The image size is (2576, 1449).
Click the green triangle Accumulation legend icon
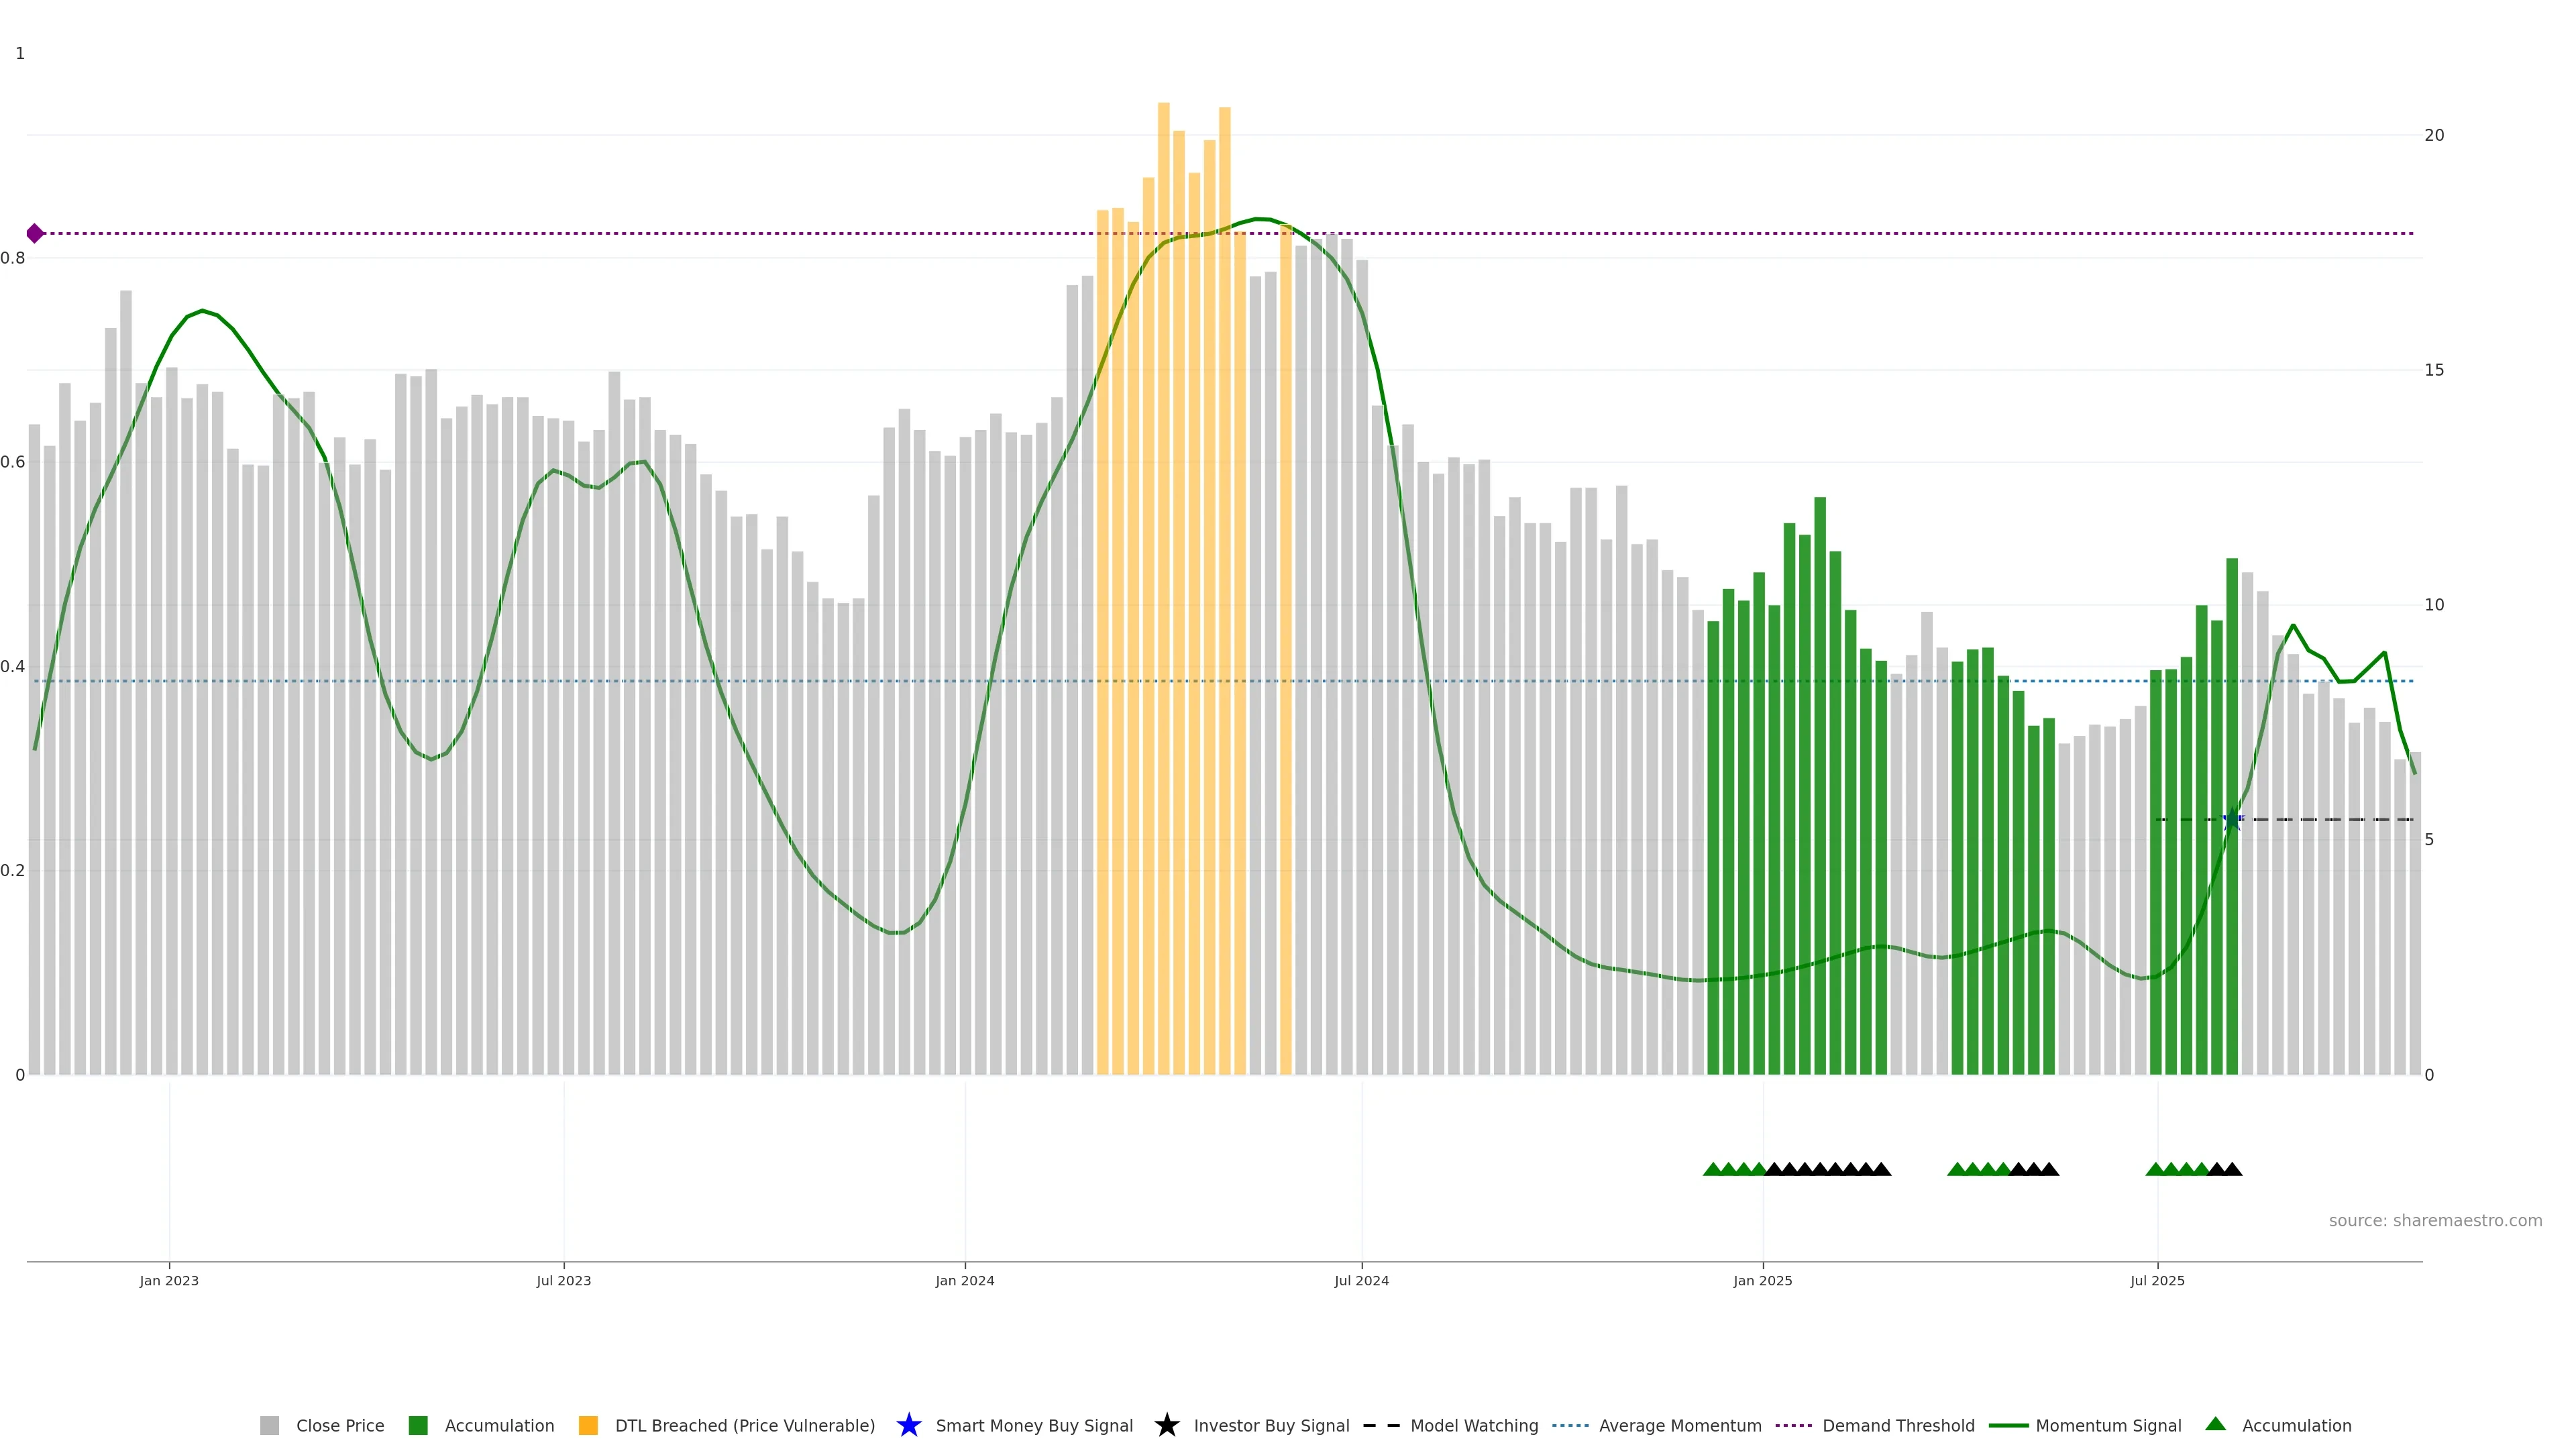click(2215, 1424)
